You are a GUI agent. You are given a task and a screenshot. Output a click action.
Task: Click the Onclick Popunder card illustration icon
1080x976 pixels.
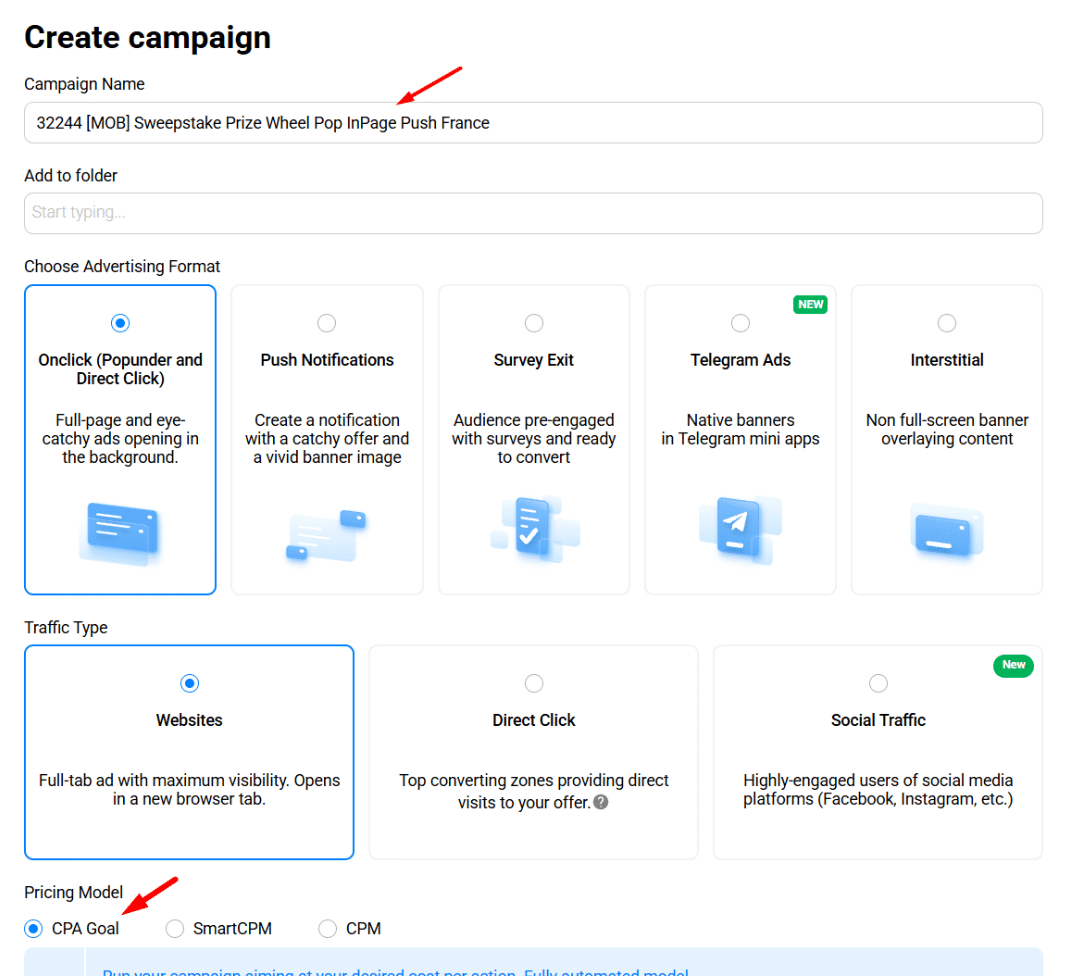(120, 534)
